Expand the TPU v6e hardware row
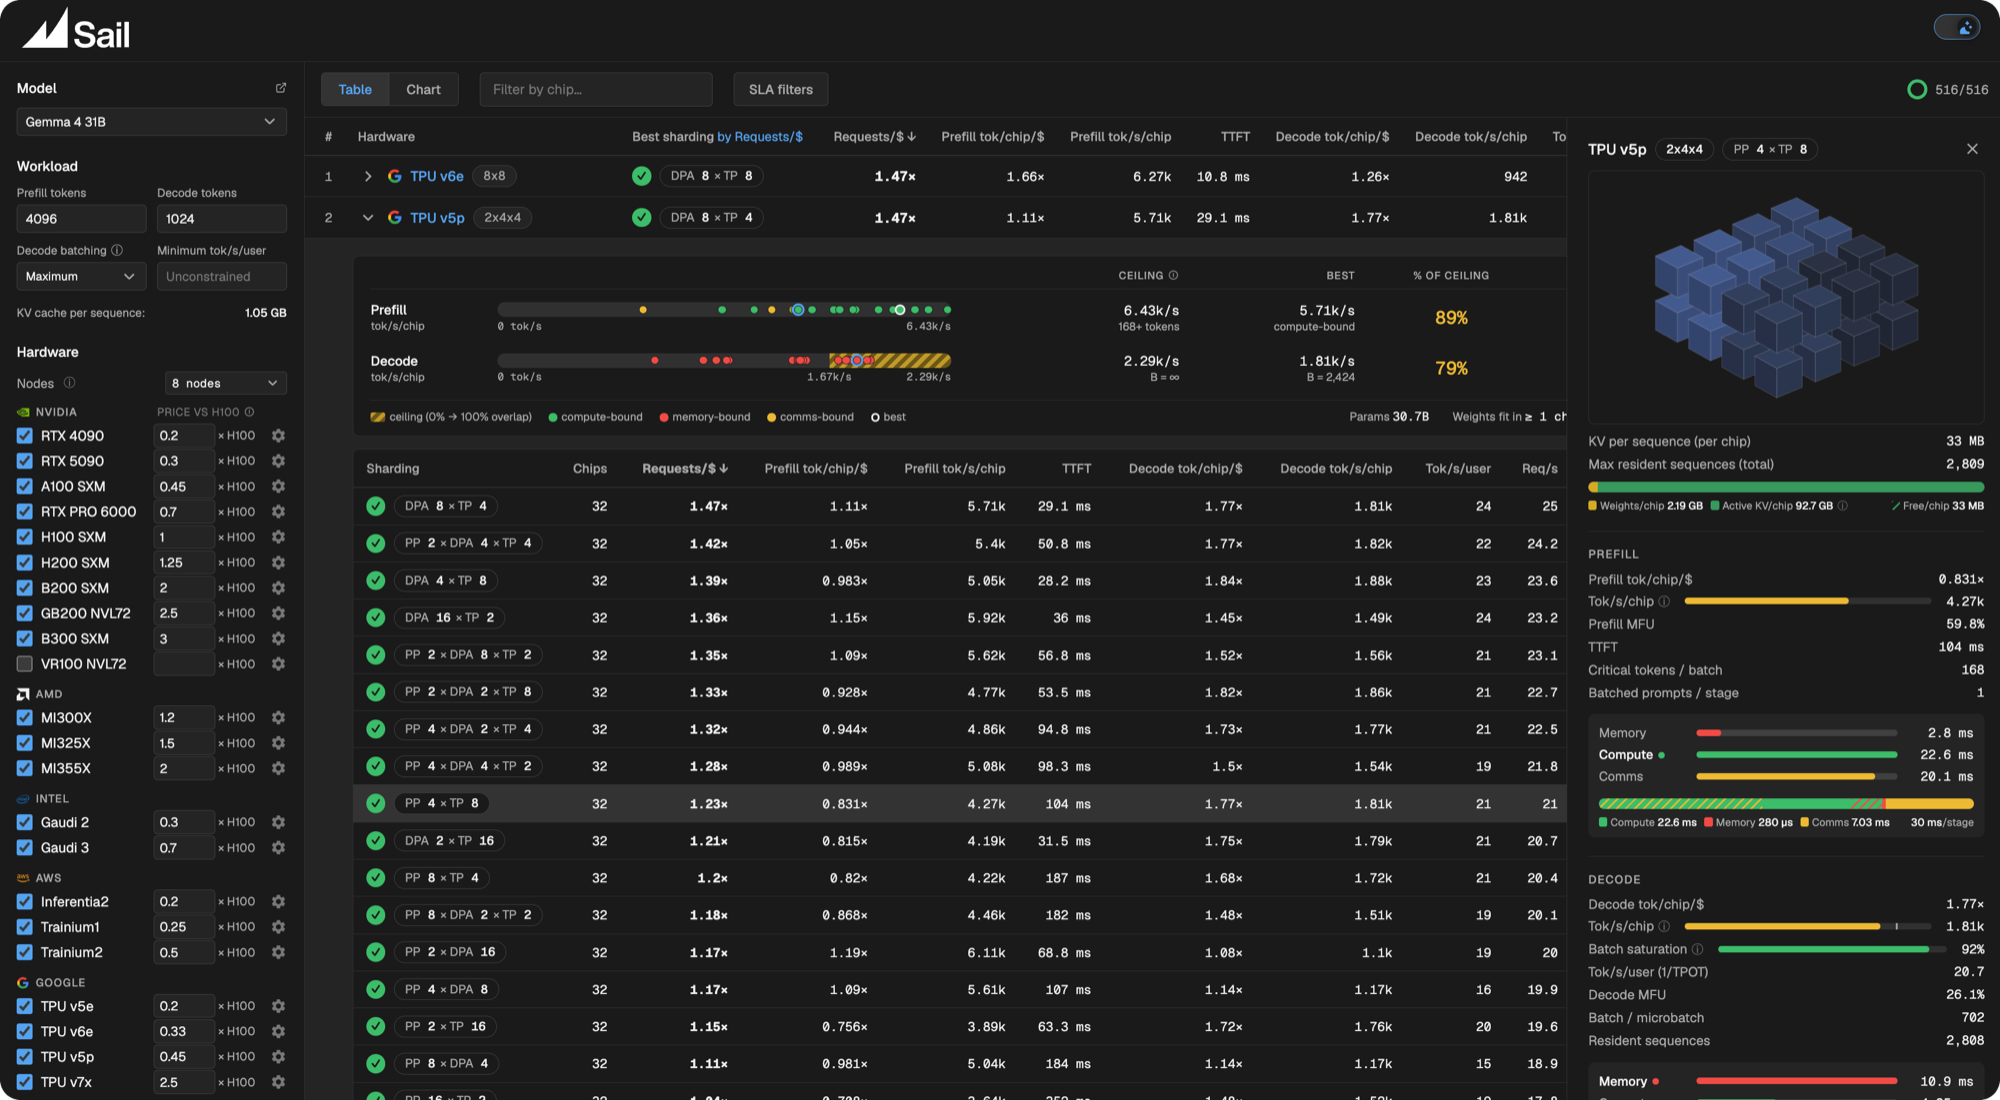The height and width of the screenshot is (1100, 2000). pyautogui.click(x=368, y=176)
